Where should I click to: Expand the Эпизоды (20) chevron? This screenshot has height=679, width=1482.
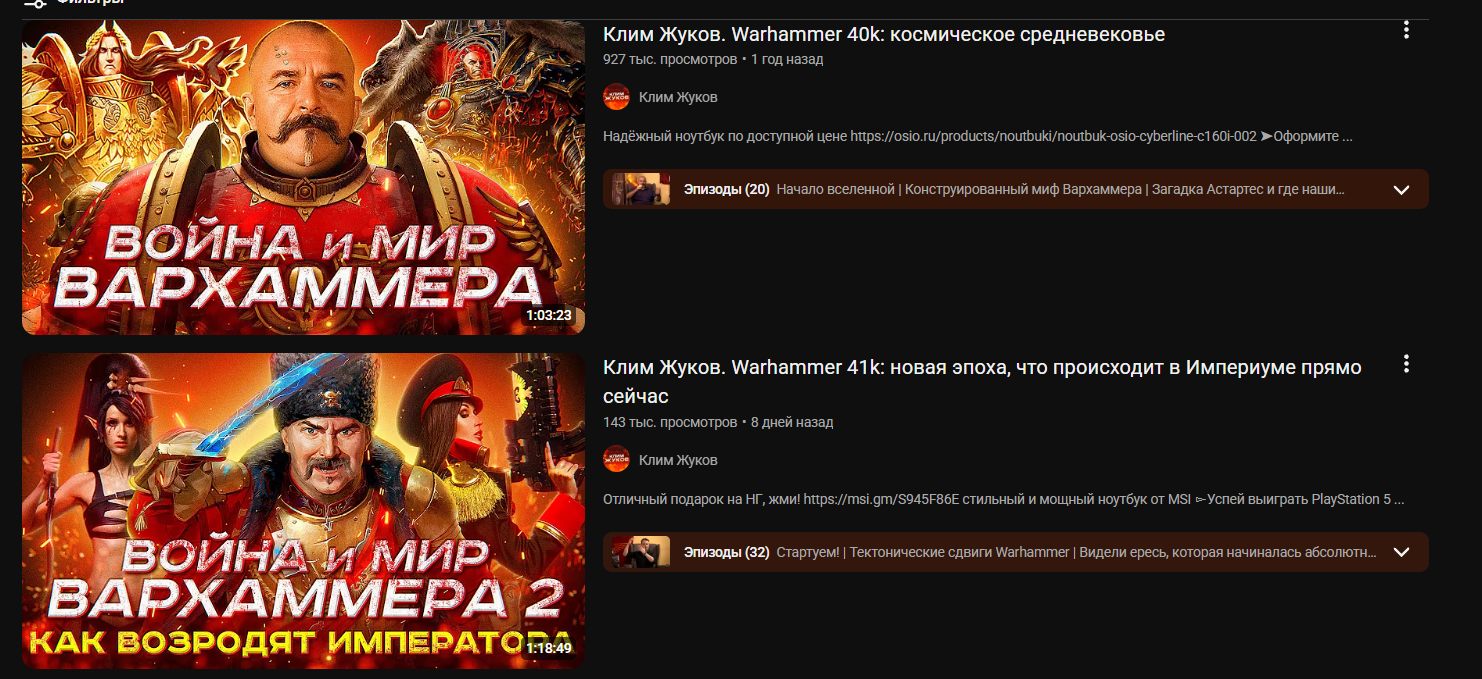(x=1401, y=190)
